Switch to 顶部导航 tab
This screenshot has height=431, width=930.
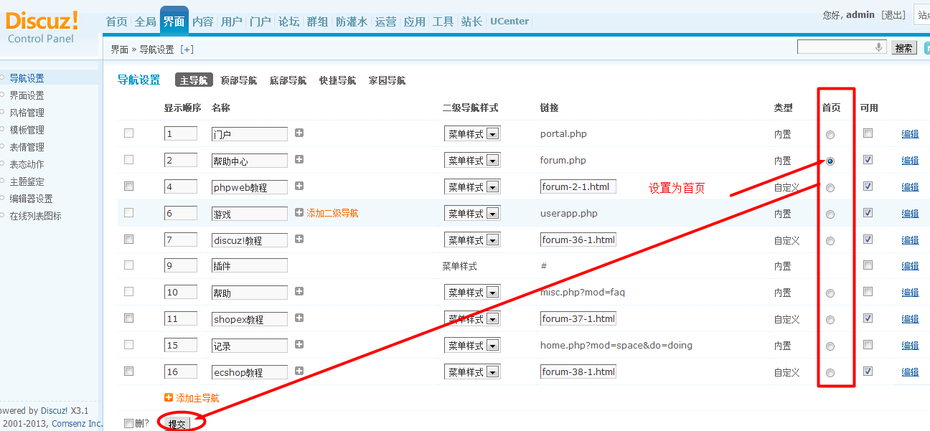tap(238, 81)
